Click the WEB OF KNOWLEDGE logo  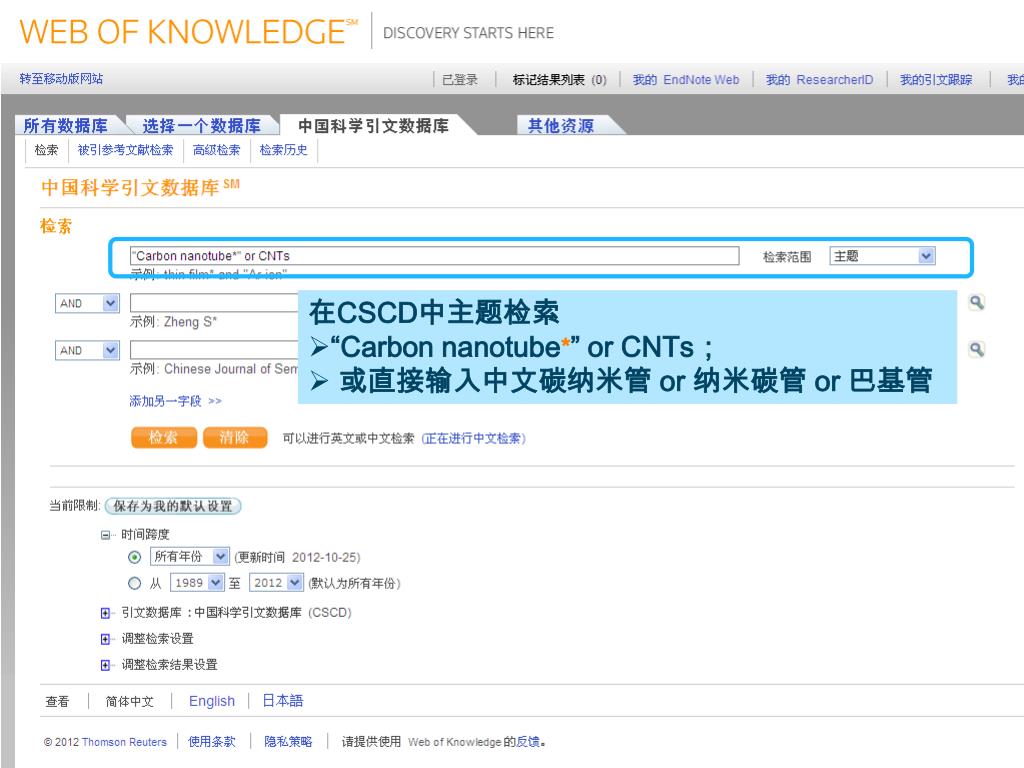point(189,31)
